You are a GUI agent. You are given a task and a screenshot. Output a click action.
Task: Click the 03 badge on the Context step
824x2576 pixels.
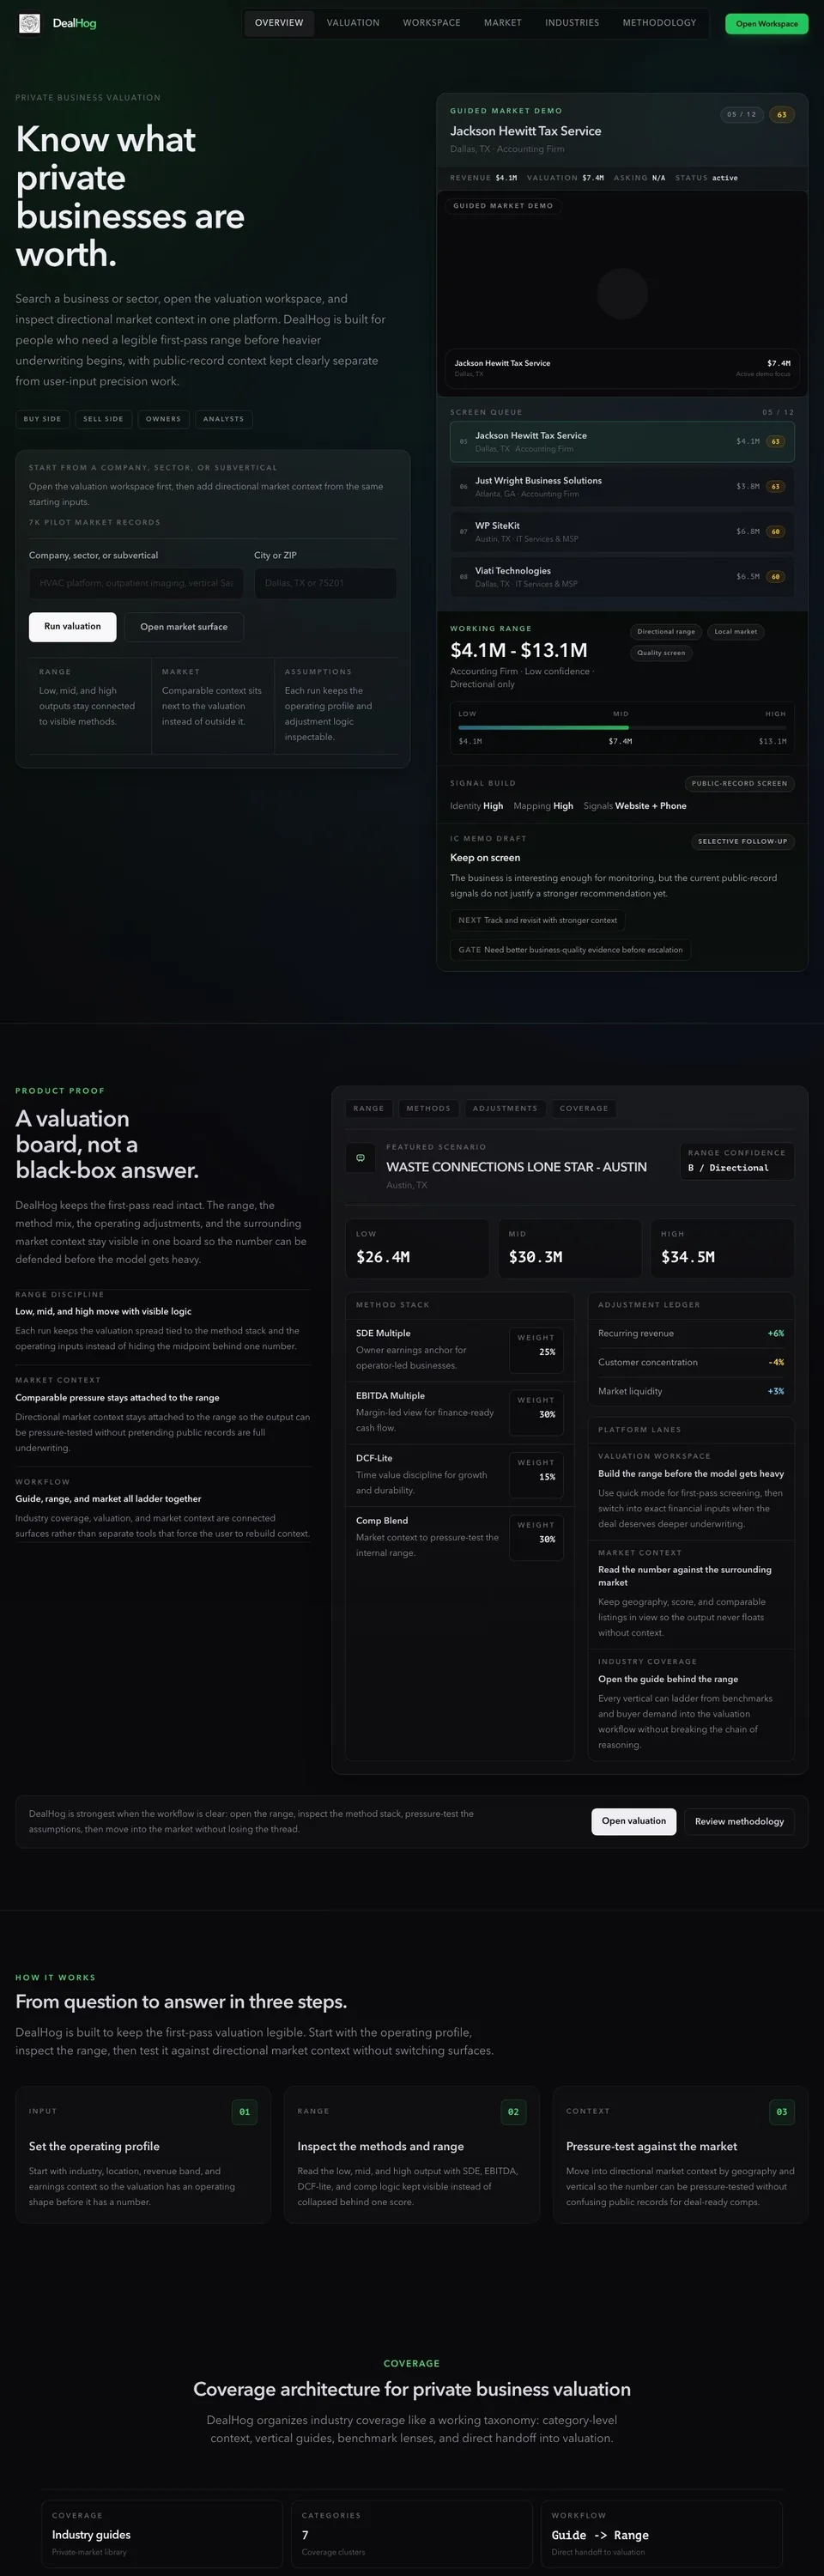782,2111
